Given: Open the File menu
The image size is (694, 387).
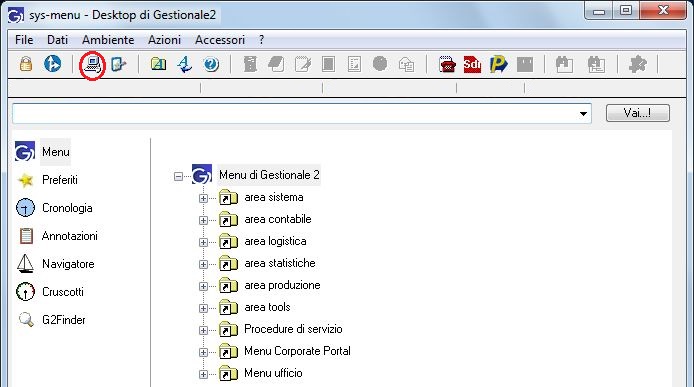Looking at the screenshot, I should click(24, 40).
